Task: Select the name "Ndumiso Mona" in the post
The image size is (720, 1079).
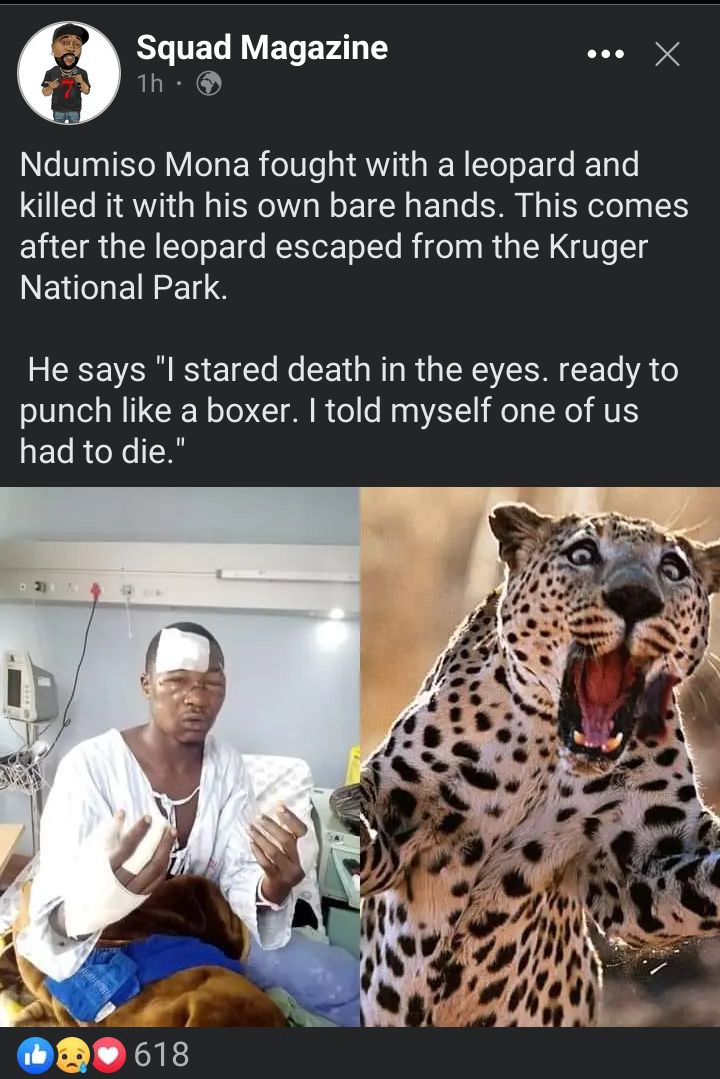Action: pos(134,165)
